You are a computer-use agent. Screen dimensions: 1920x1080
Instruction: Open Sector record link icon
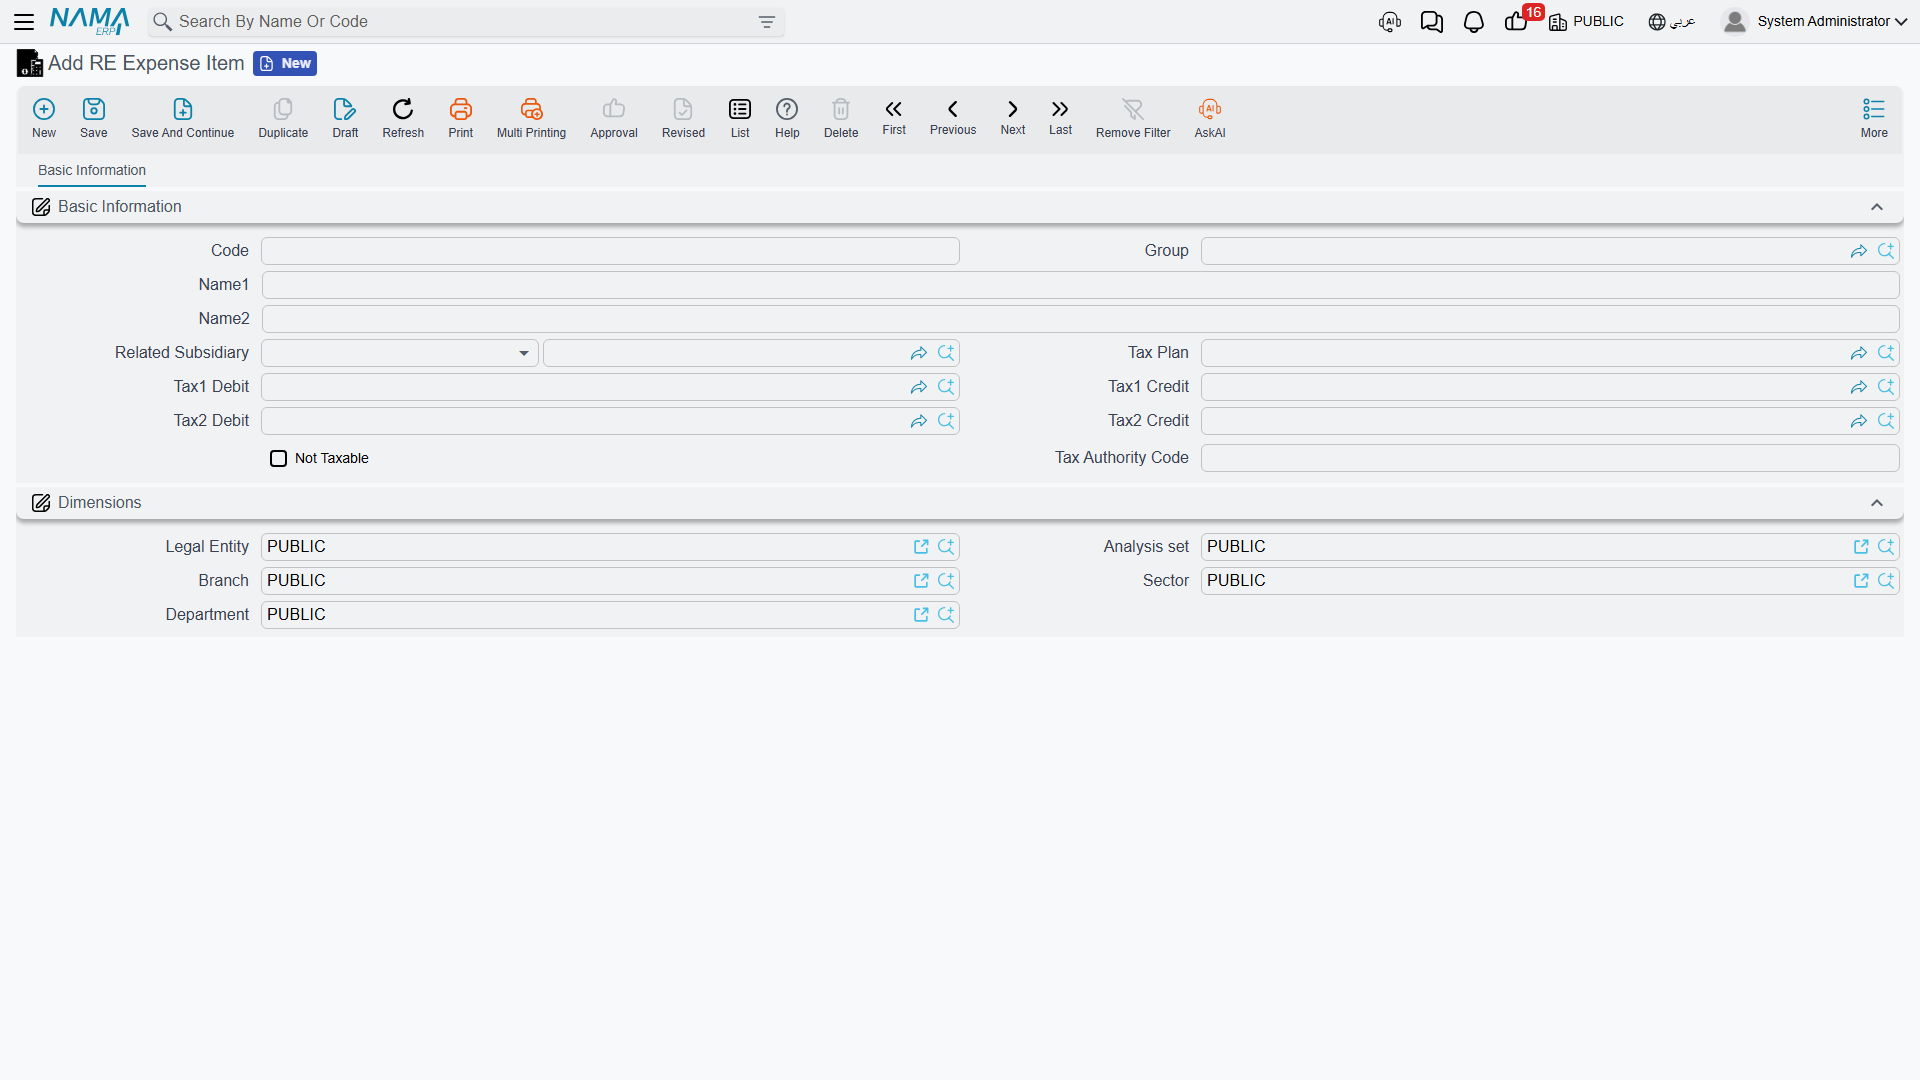(x=1861, y=581)
